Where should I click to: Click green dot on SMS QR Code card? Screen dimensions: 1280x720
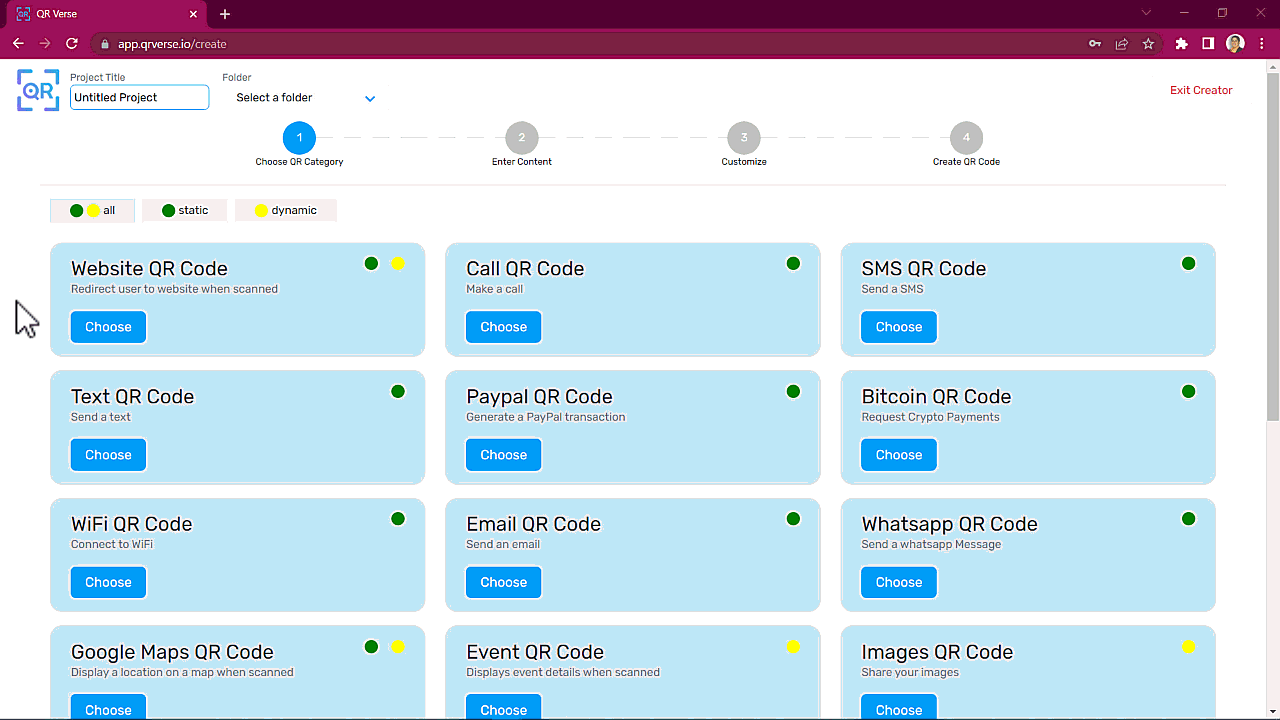pos(1188,264)
